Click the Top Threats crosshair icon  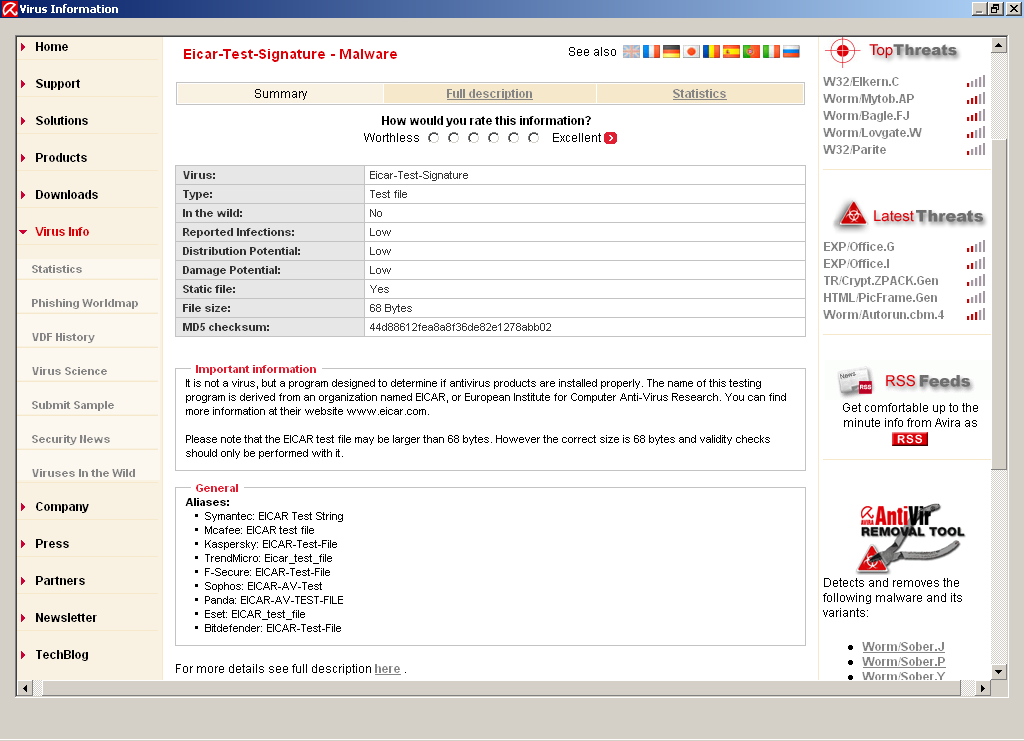[x=842, y=51]
